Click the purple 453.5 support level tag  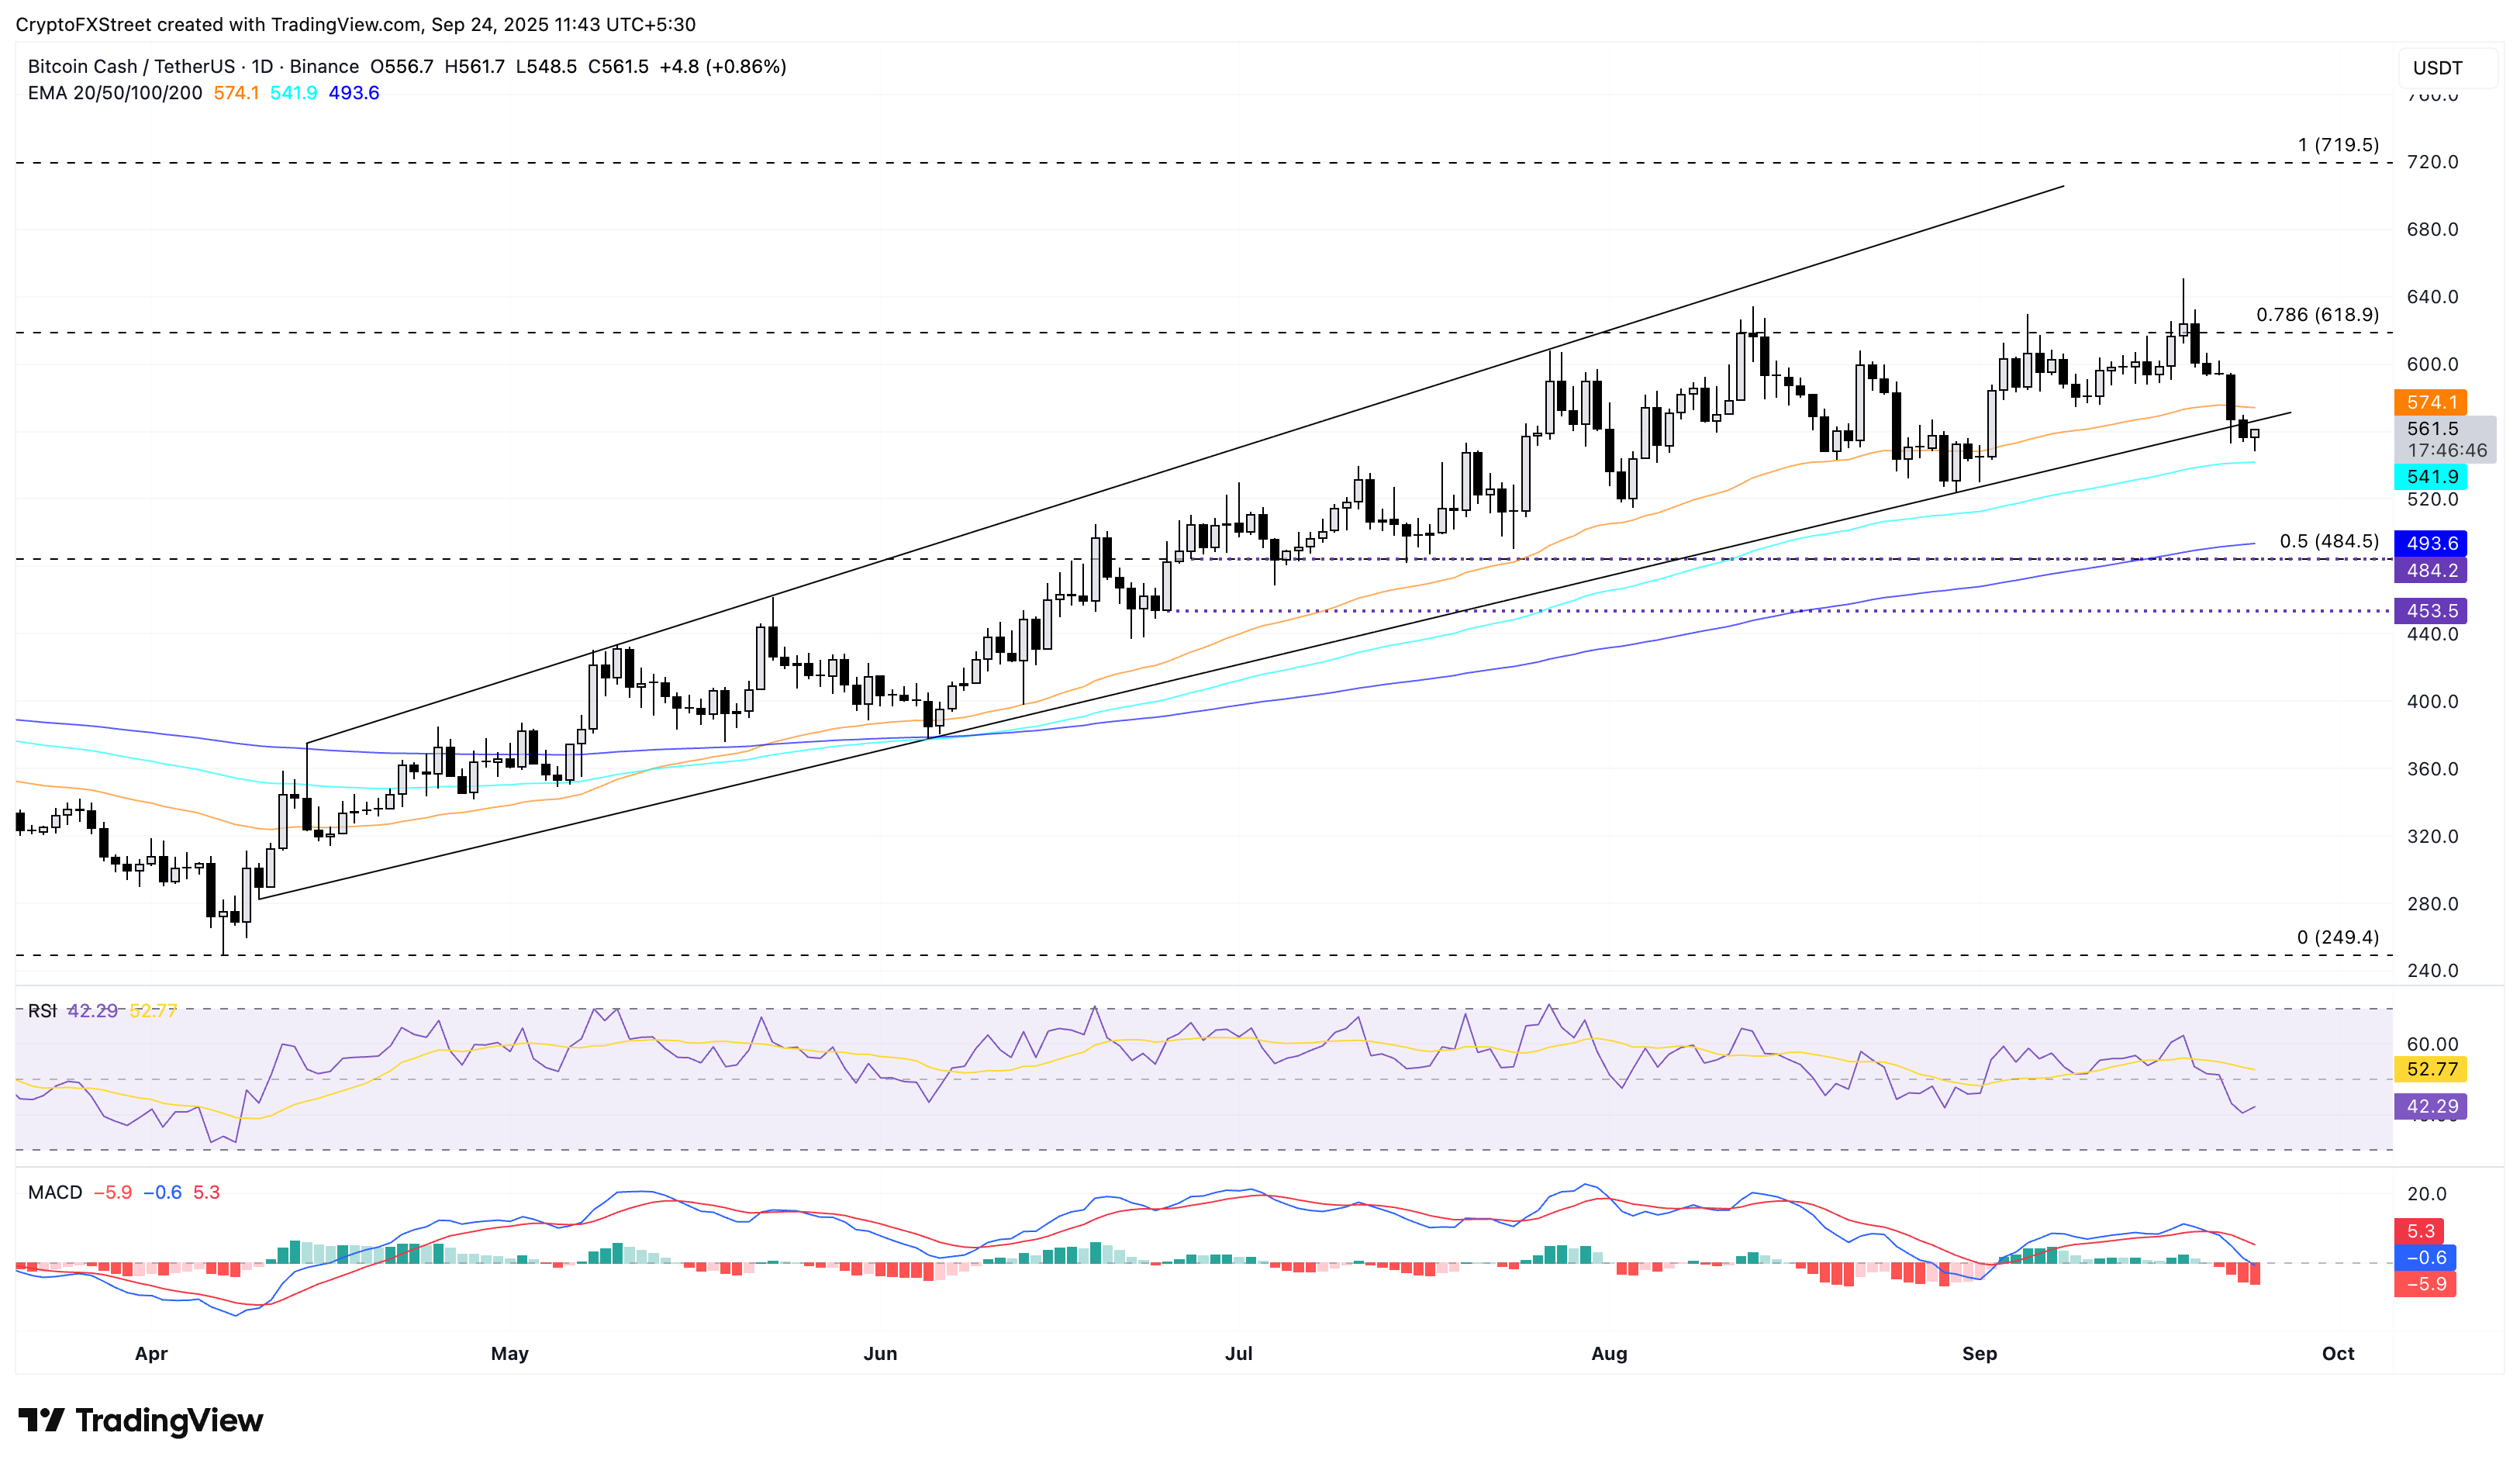[x=2430, y=610]
